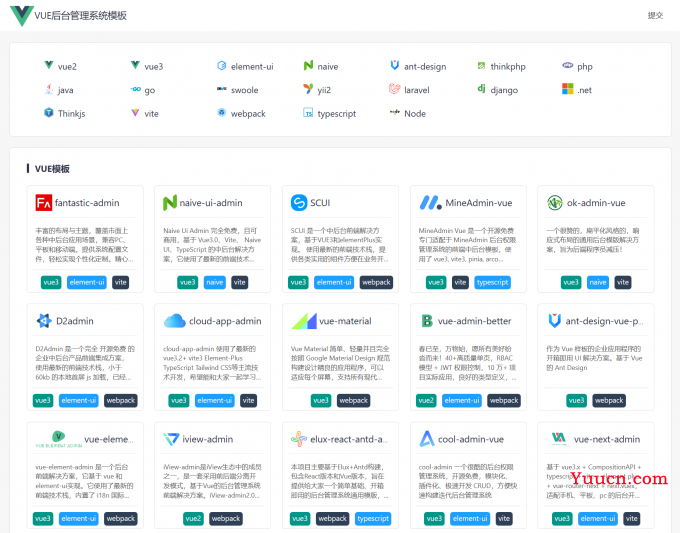Open the vue-admin-better card logo

point(427,321)
